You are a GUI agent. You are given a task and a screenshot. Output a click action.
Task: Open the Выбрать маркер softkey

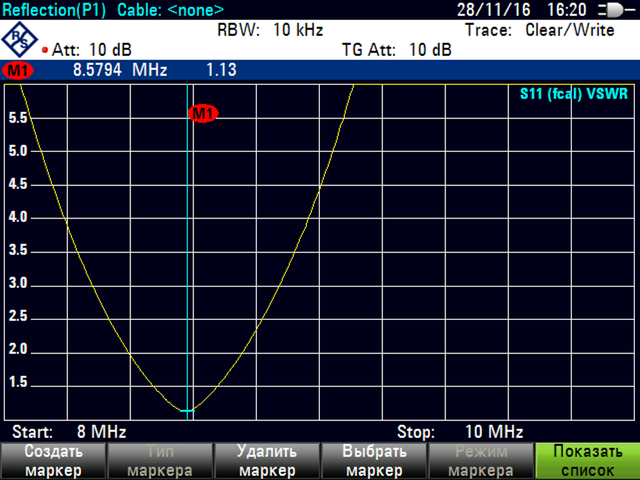[x=373, y=461]
